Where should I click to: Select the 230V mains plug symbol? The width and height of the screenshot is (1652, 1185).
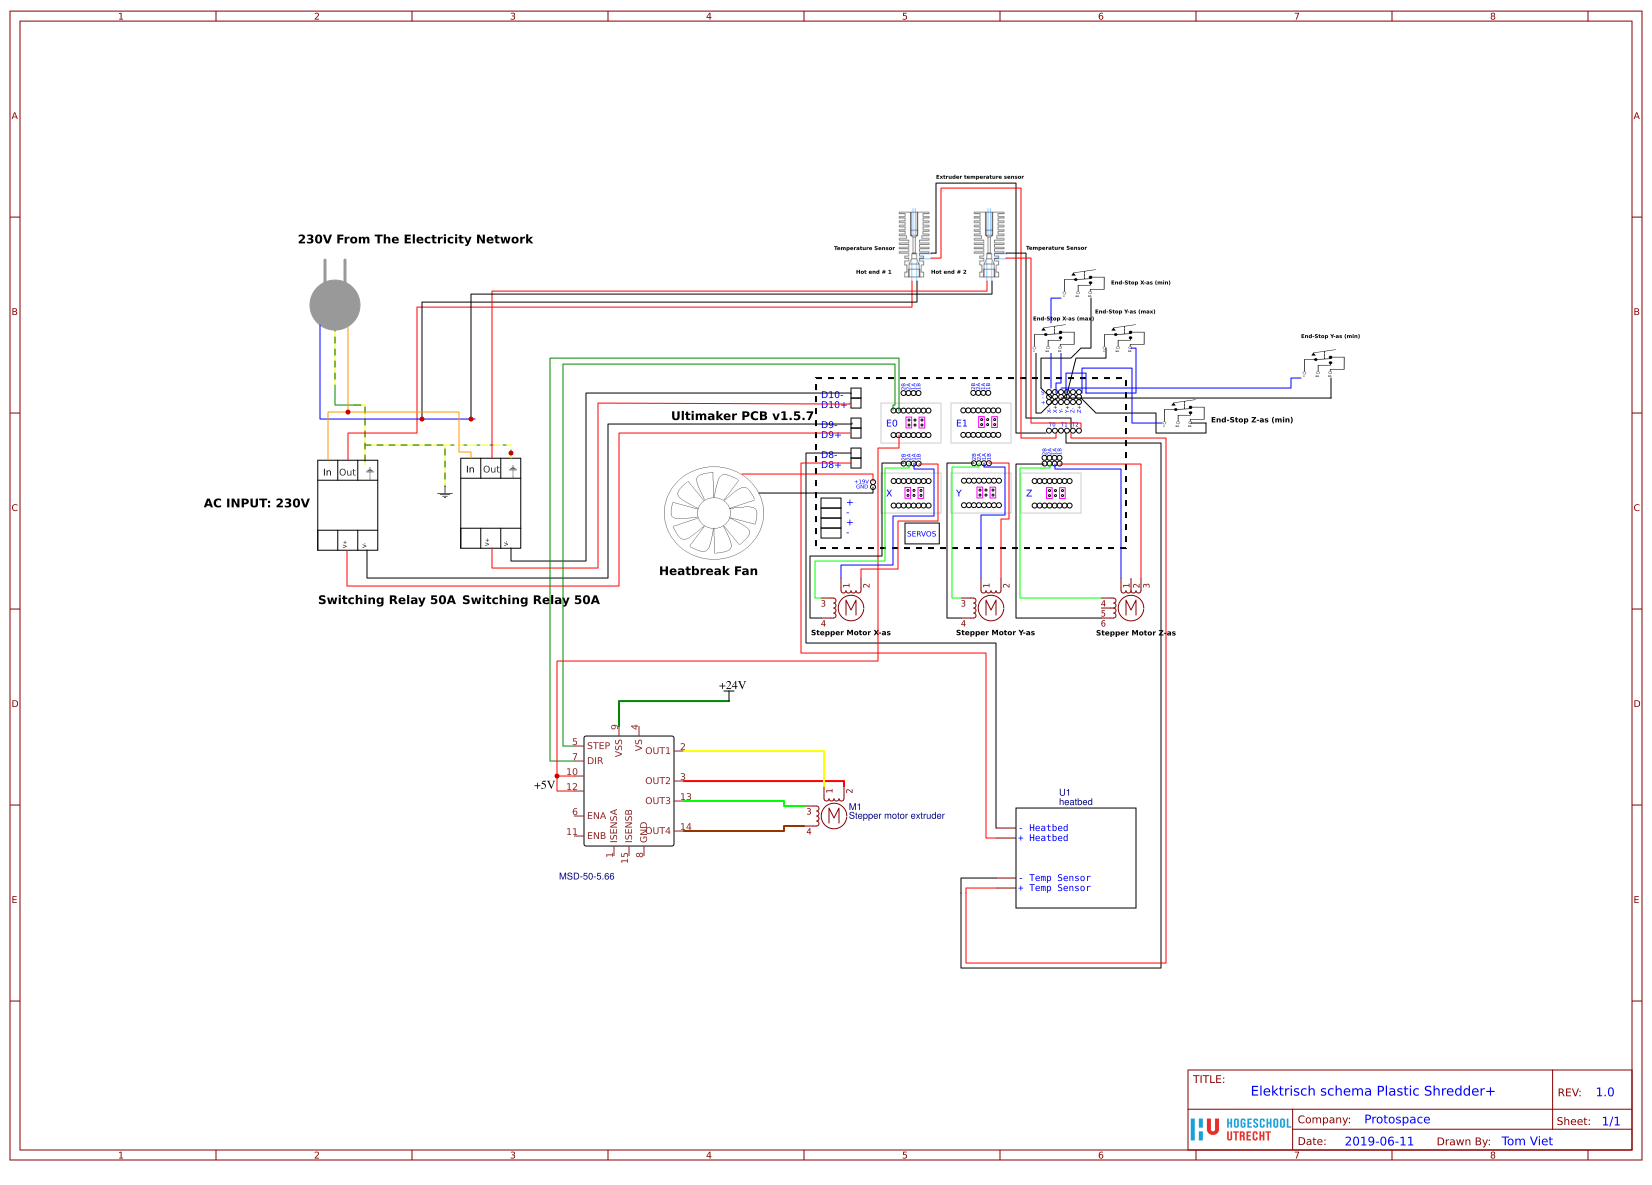tap(335, 305)
